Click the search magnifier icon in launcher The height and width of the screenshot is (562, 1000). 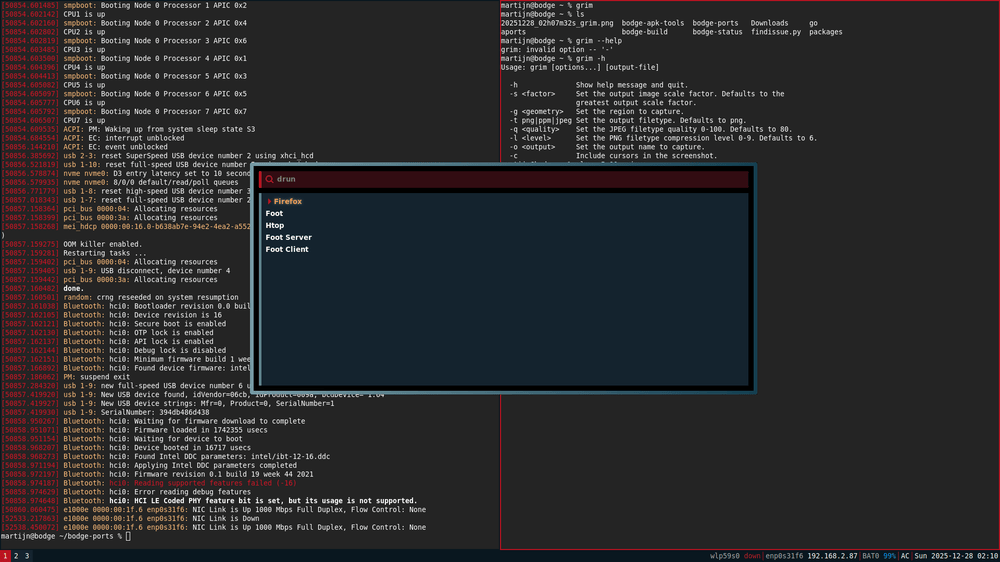pos(268,179)
